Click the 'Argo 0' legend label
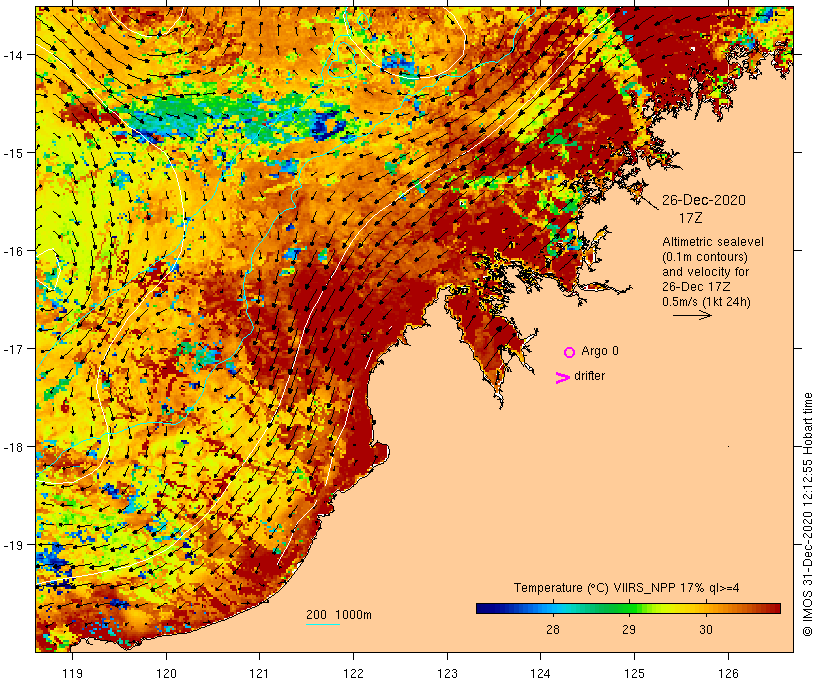The image size is (820, 680). click(x=600, y=351)
